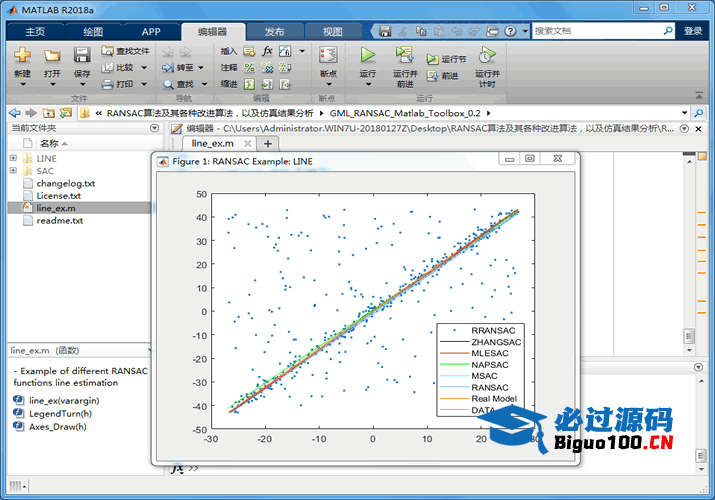Click the NAPSAC legend entry
The height and width of the screenshot is (500, 715).
pos(490,365)
